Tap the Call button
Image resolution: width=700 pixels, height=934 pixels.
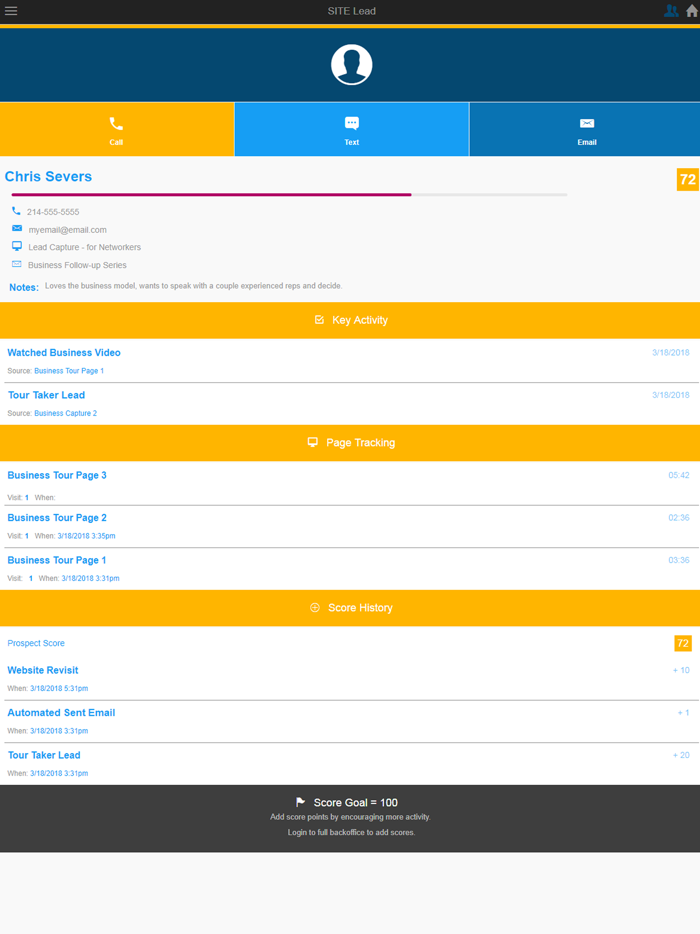pyautogui.click(x=117, y=129)
